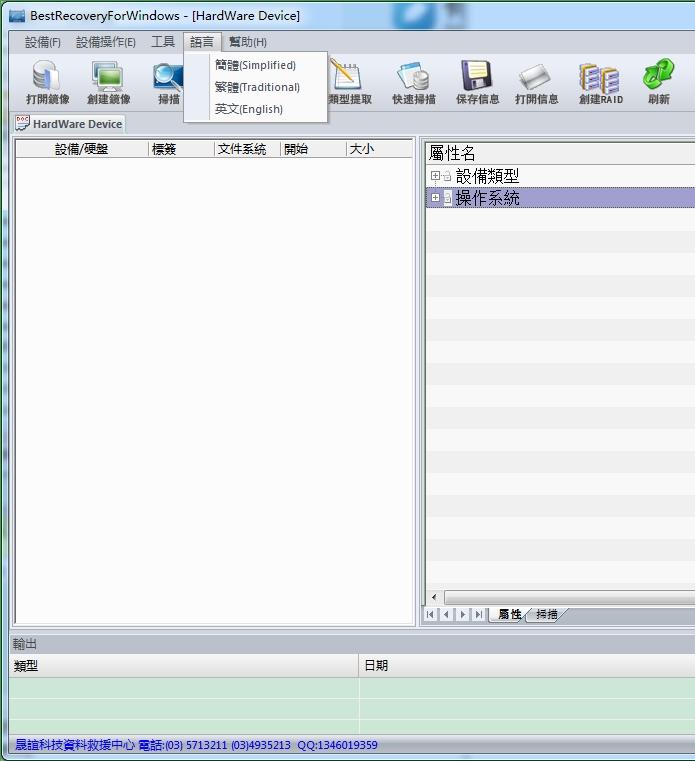
Task: Click the QQ:1346019359 status bar text
Action: 337,745
